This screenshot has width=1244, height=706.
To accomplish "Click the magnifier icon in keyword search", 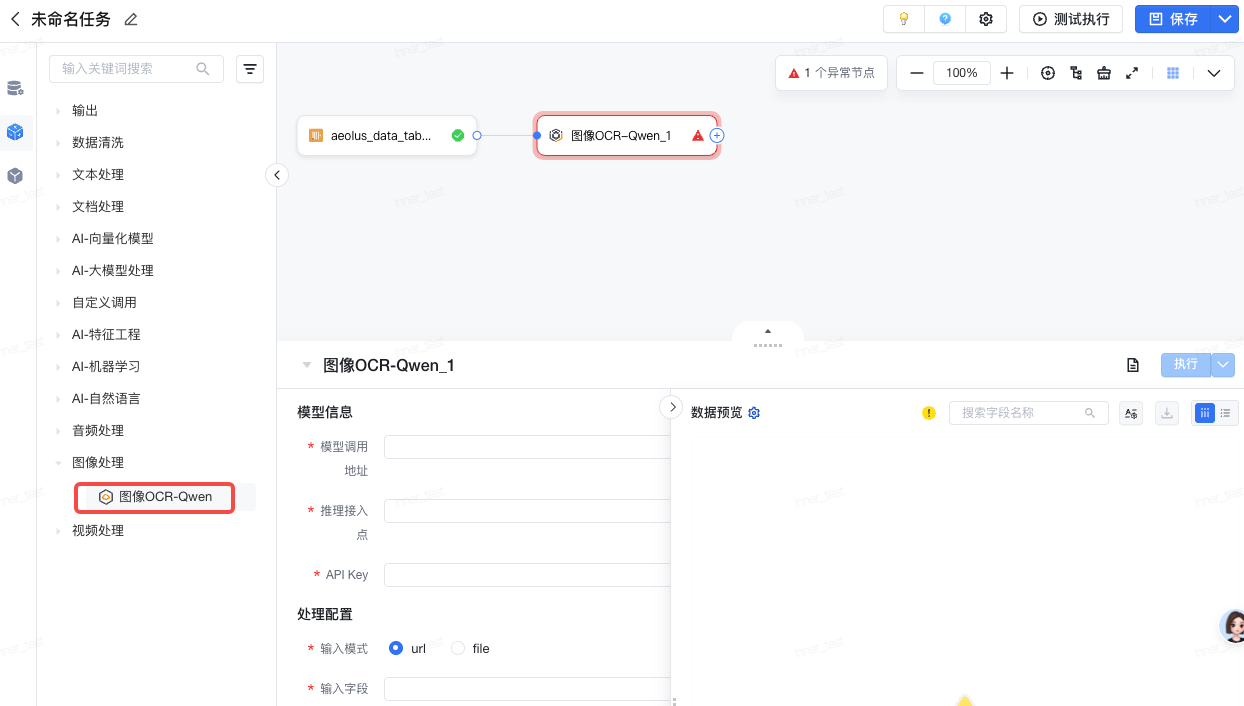I will (x=203, y=68).
